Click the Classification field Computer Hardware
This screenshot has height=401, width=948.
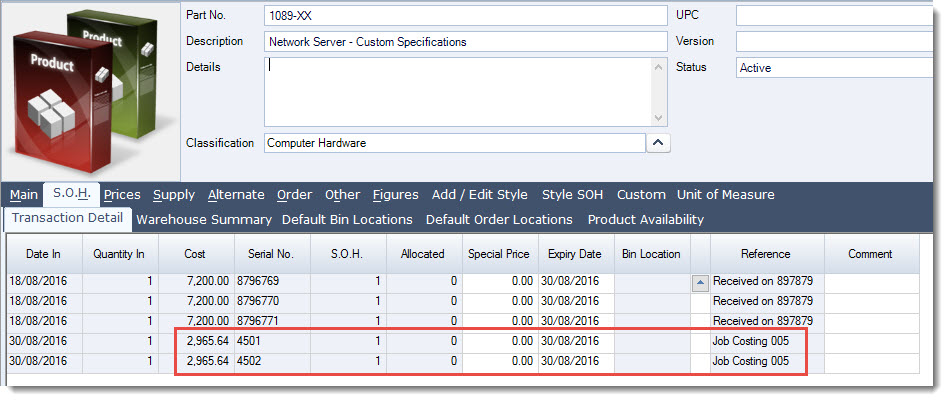(455, 143)
